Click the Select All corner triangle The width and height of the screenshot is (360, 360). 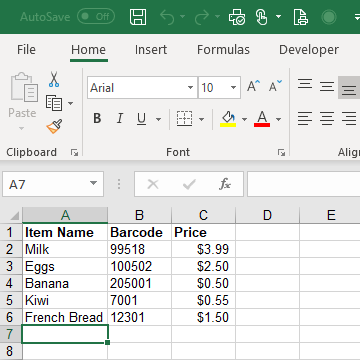click(x=14, y=215)
